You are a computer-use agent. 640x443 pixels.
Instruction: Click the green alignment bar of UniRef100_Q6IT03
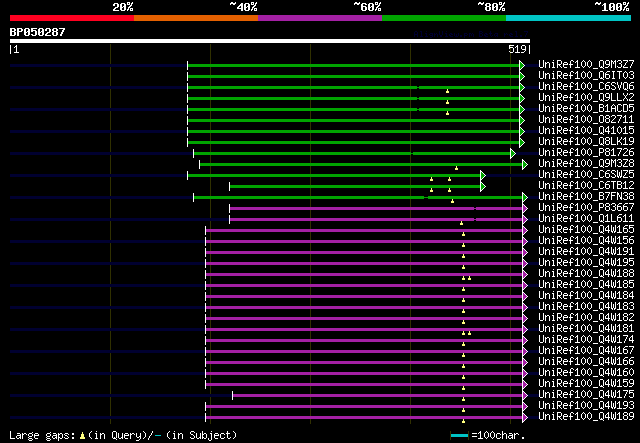click(353, 76)
